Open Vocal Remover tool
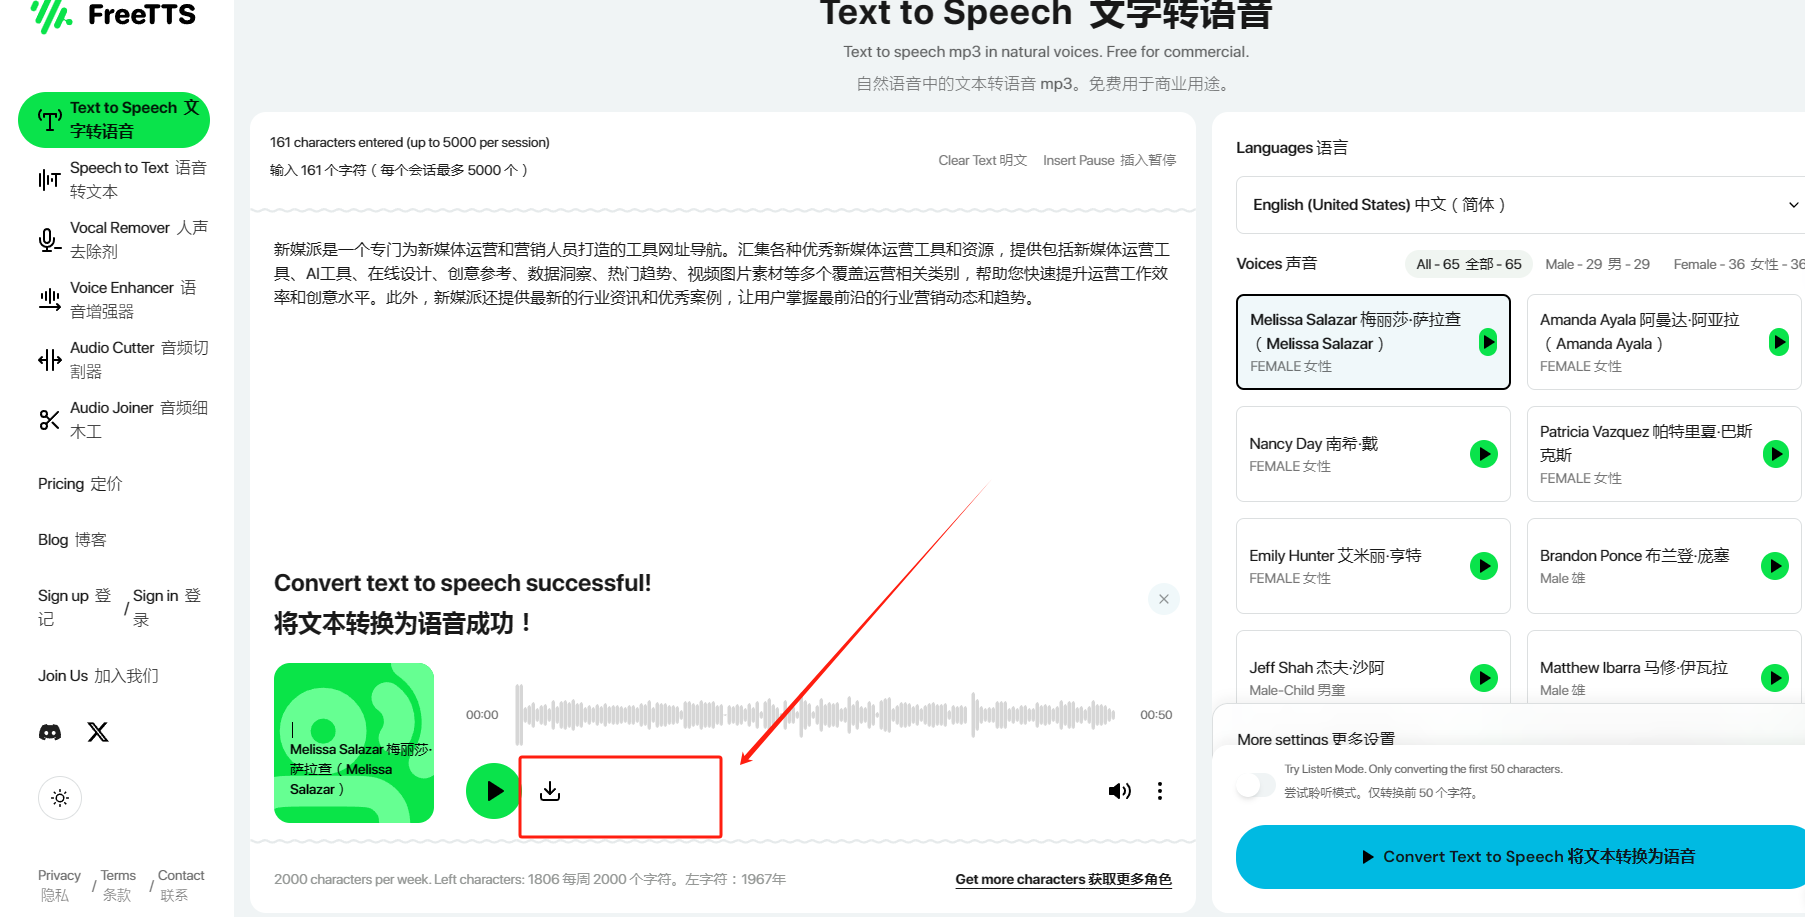 pos(123,240)
